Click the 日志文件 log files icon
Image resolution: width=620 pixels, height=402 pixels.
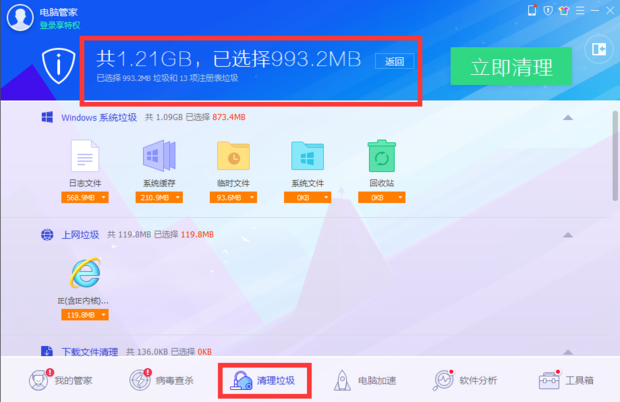(x=85, y=156)
